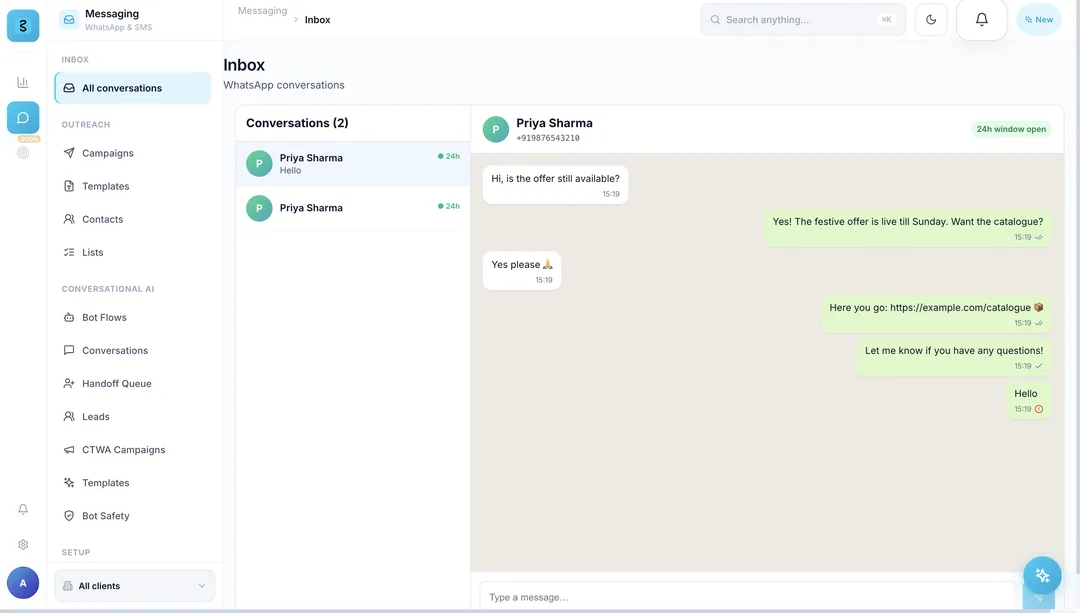The image size is (1080, 613).
Task: Click the Handoff Queue person-plus icon
Action: point(69,384)
